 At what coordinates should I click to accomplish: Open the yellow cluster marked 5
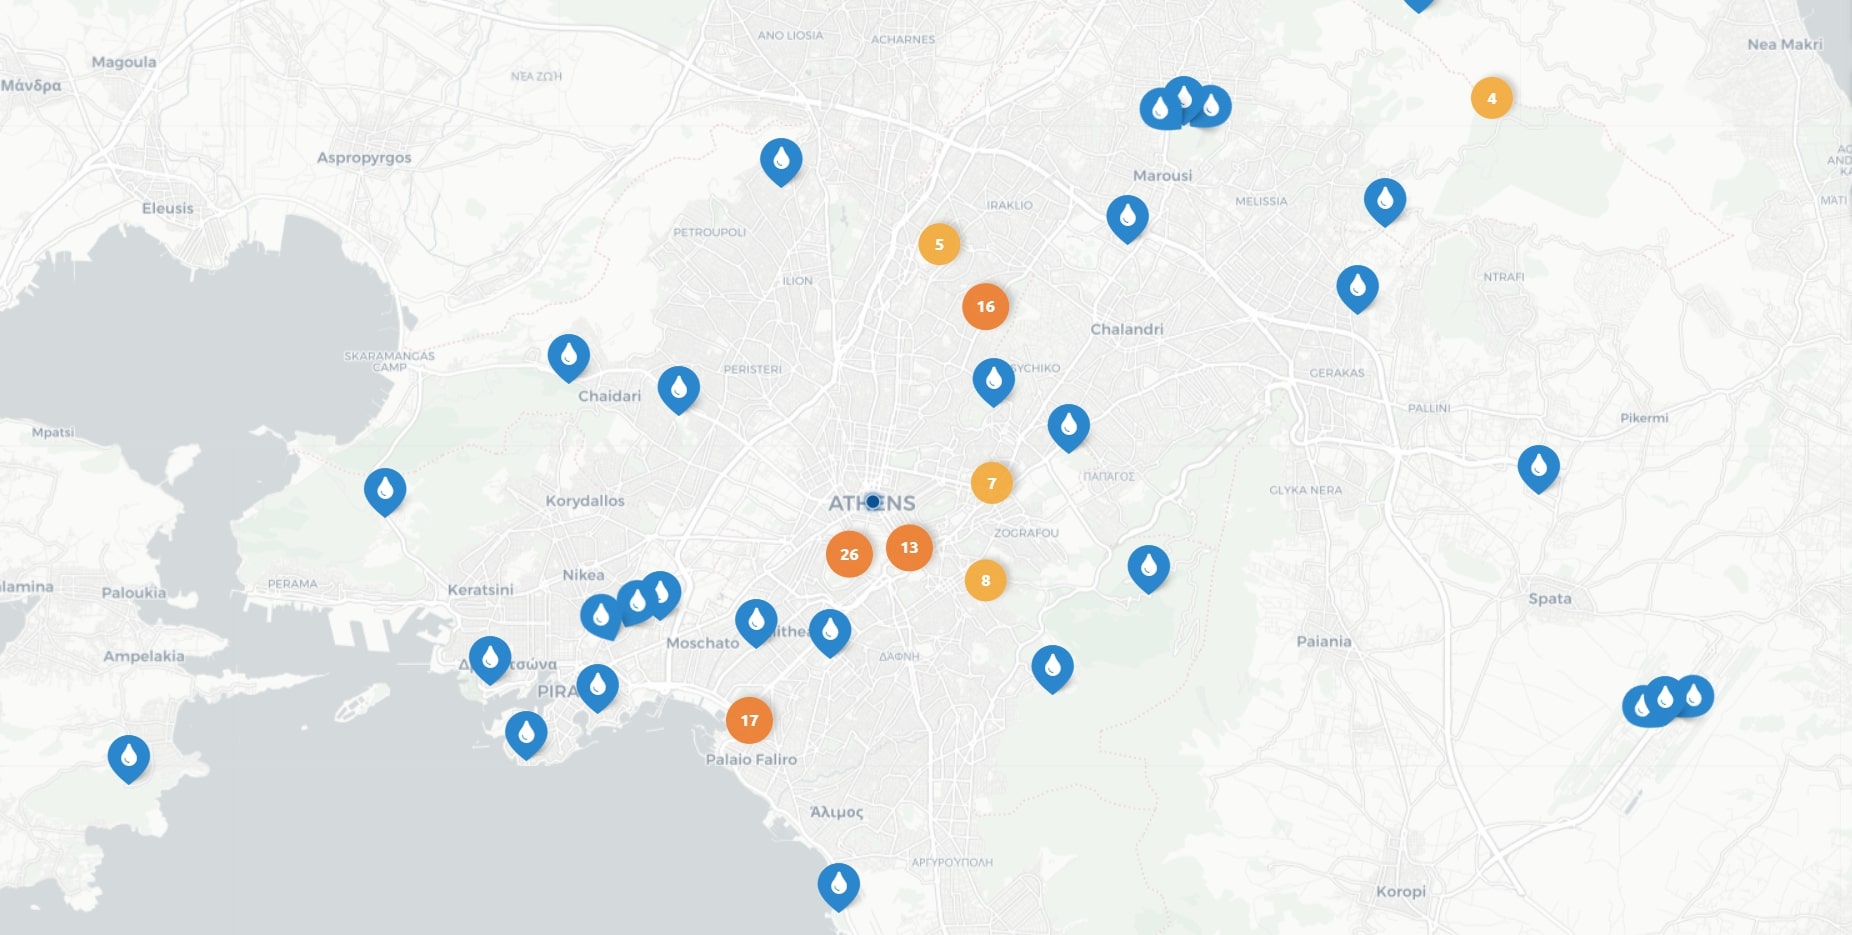[x=939, y=244]
